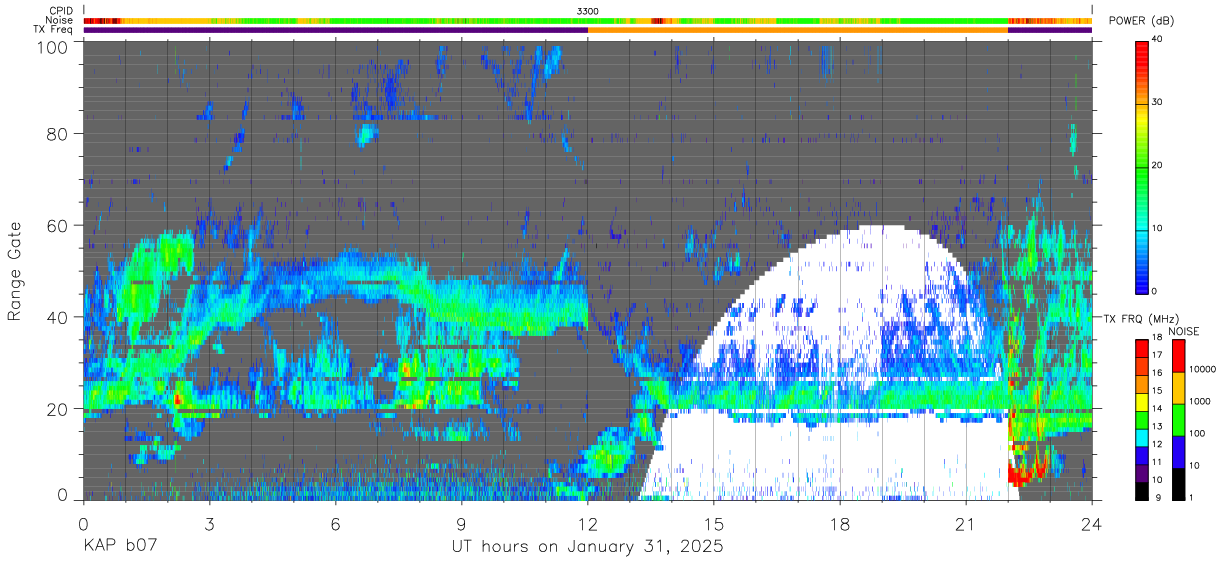Click the orange segment of the TX Freq strip
The height and width of the screenshot is (567, 1228).
(x=798, y=30)
